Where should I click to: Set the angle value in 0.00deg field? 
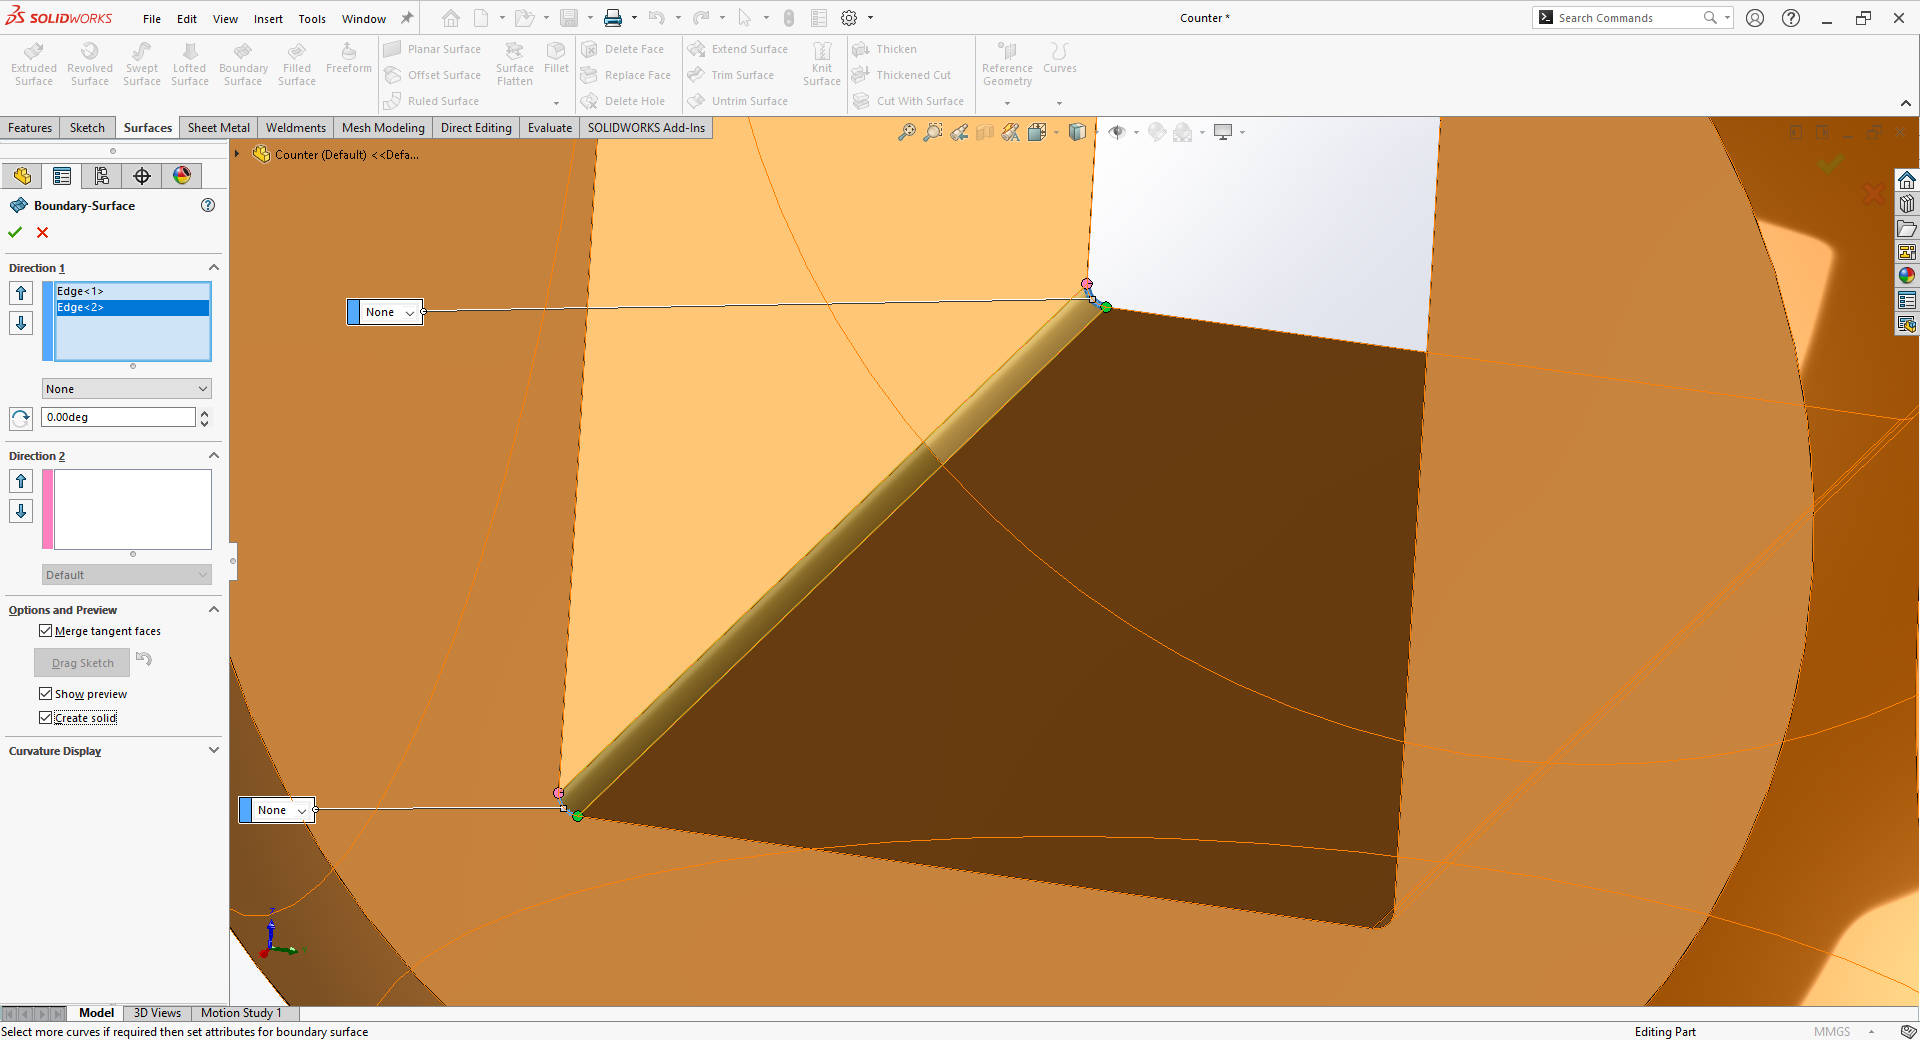click(118, 417)
